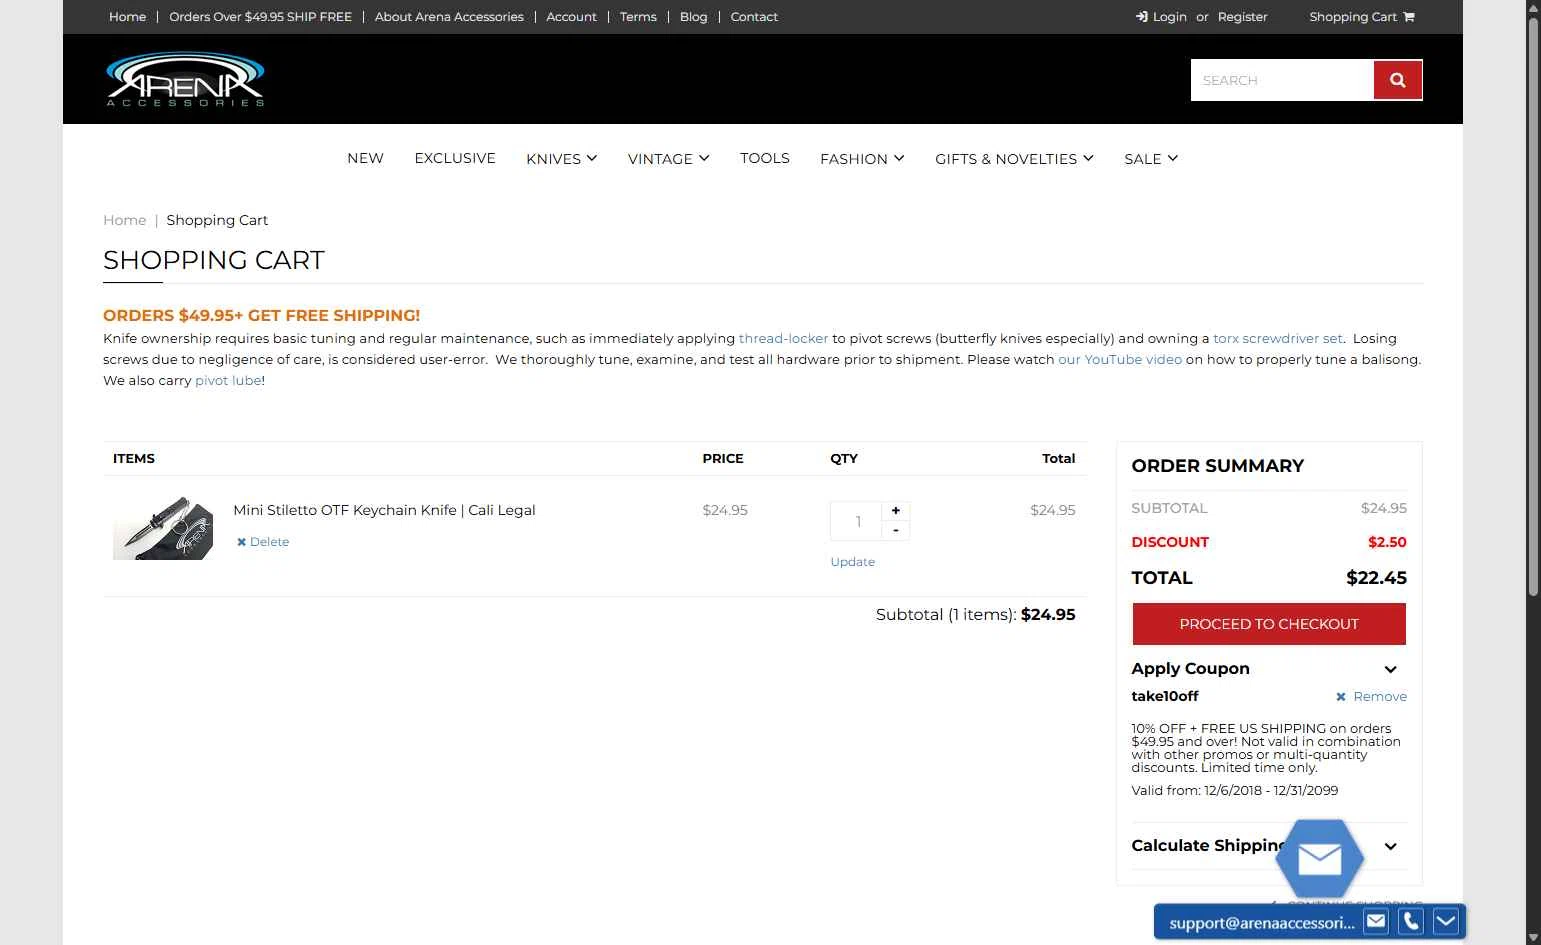The width and height of the screenshot is (1541, 945).
Task: Click Home in the breadcrumb
Action: tap(124, 220)
